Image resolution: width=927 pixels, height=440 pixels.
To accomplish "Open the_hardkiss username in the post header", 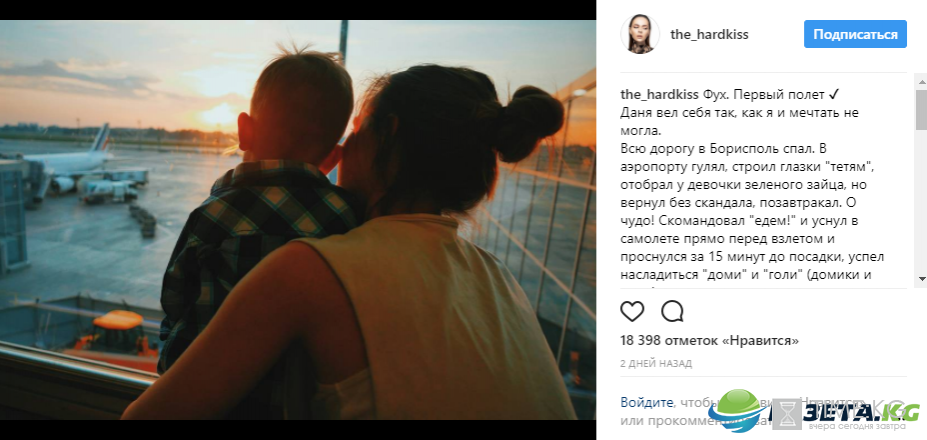I will click(709, 34).
